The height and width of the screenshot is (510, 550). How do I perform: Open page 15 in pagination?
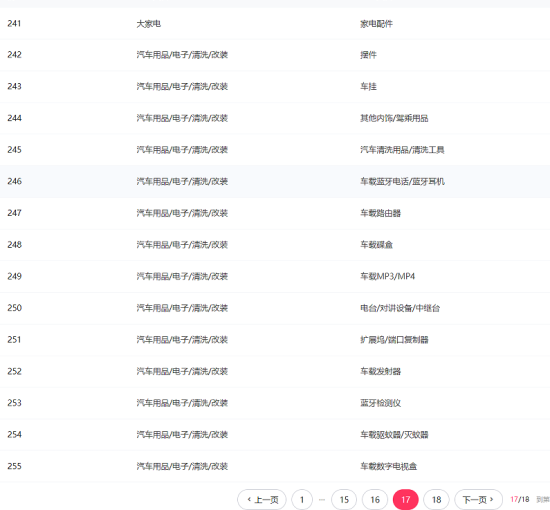tap(344, 499)
